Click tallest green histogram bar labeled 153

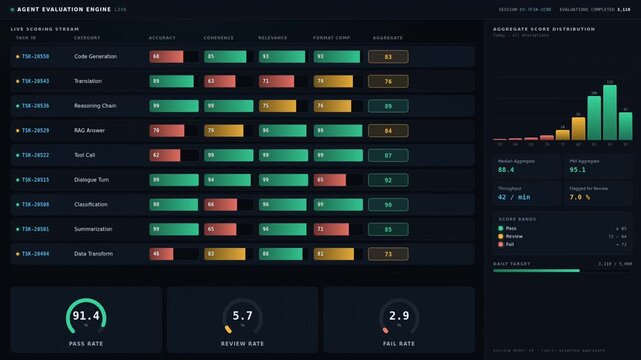(x=610, y=112)
